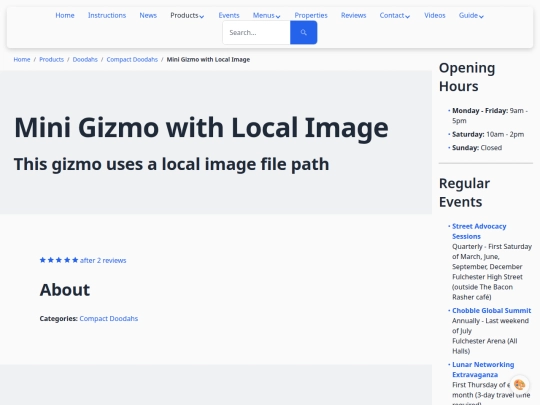Navigate to Events page
The width and height of the screenshot is (540, 405).
coord(229,15)
